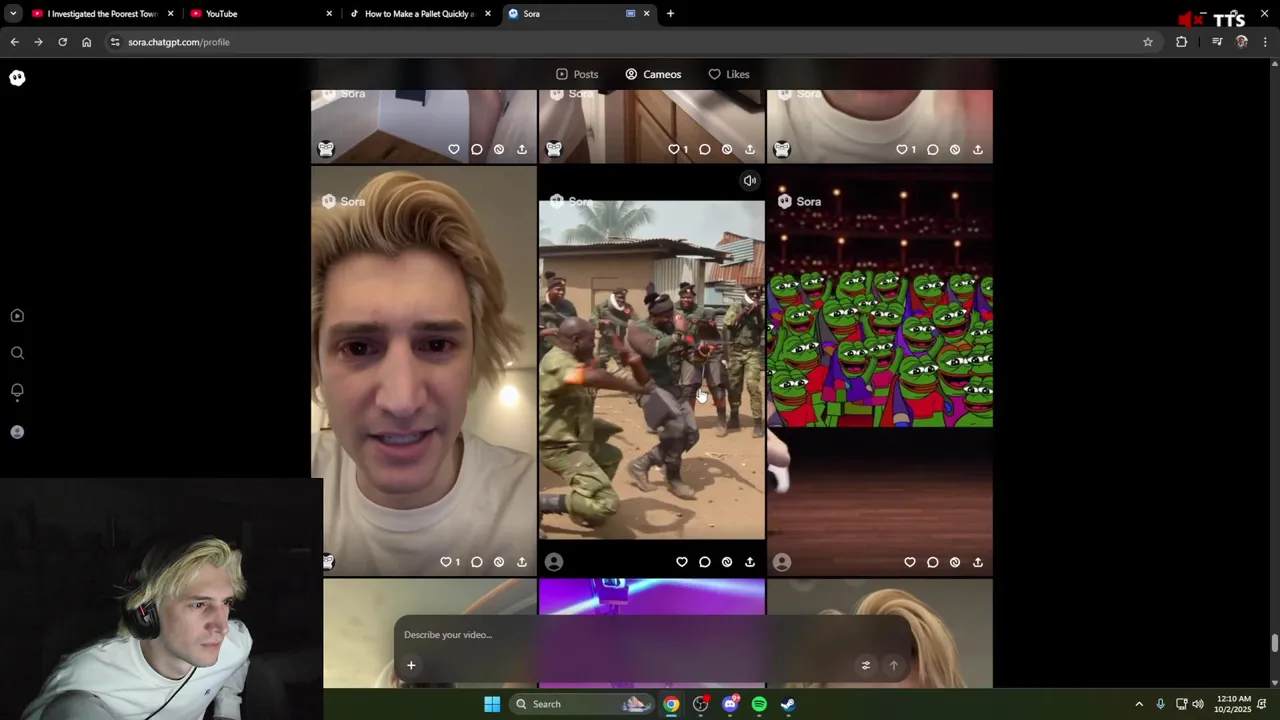Switch to the Posts tab
The height and width of the screenshot is (720, 1280).
(577, 74)
